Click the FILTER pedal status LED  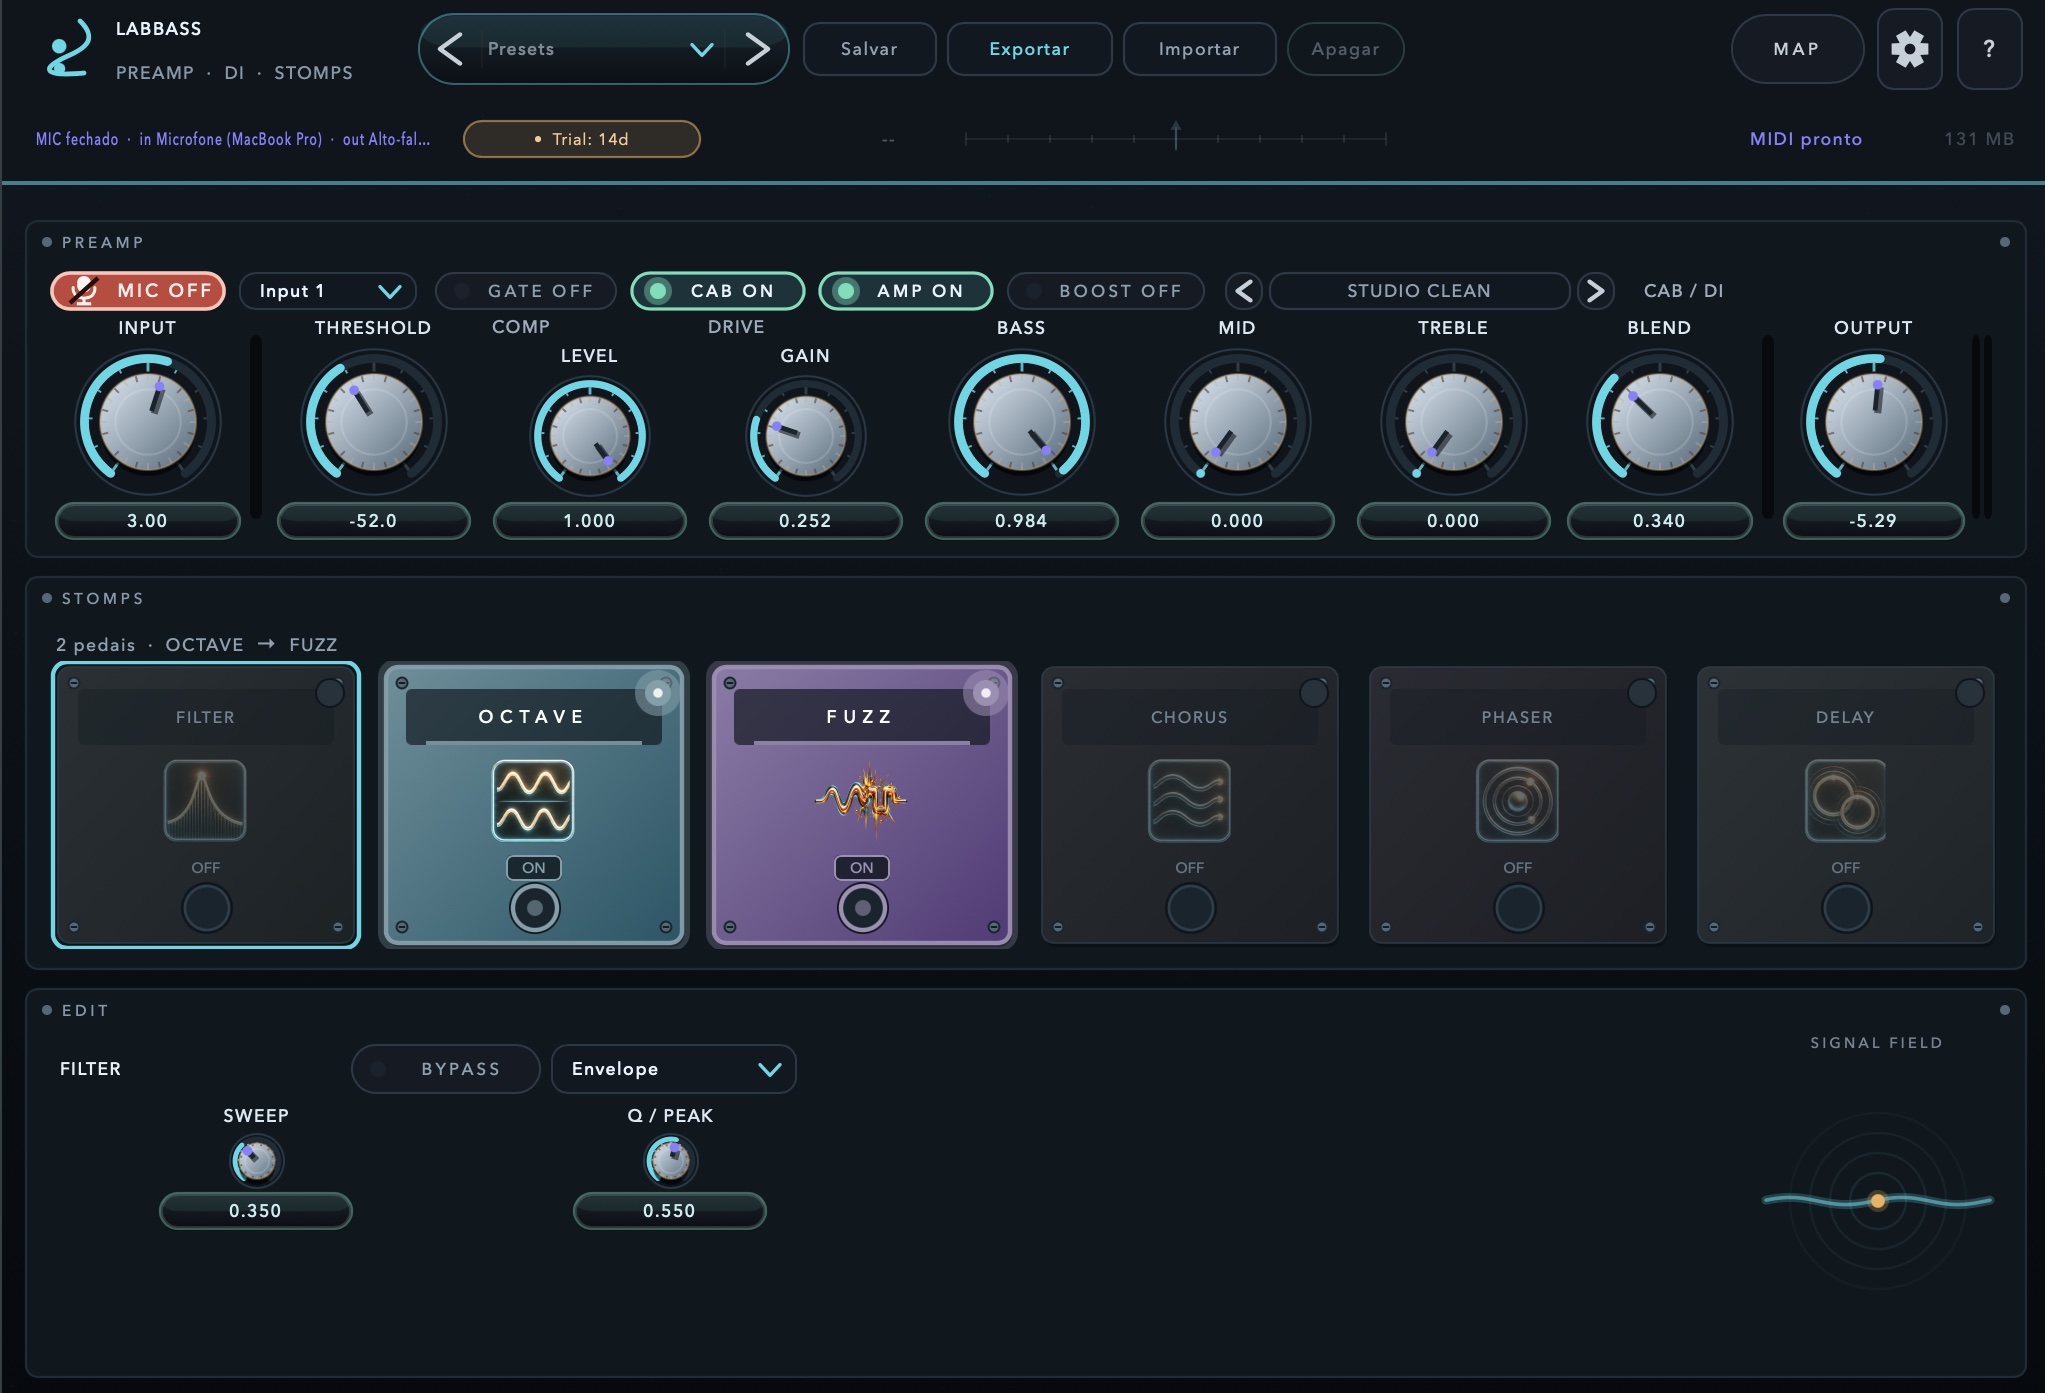point(330,693)
